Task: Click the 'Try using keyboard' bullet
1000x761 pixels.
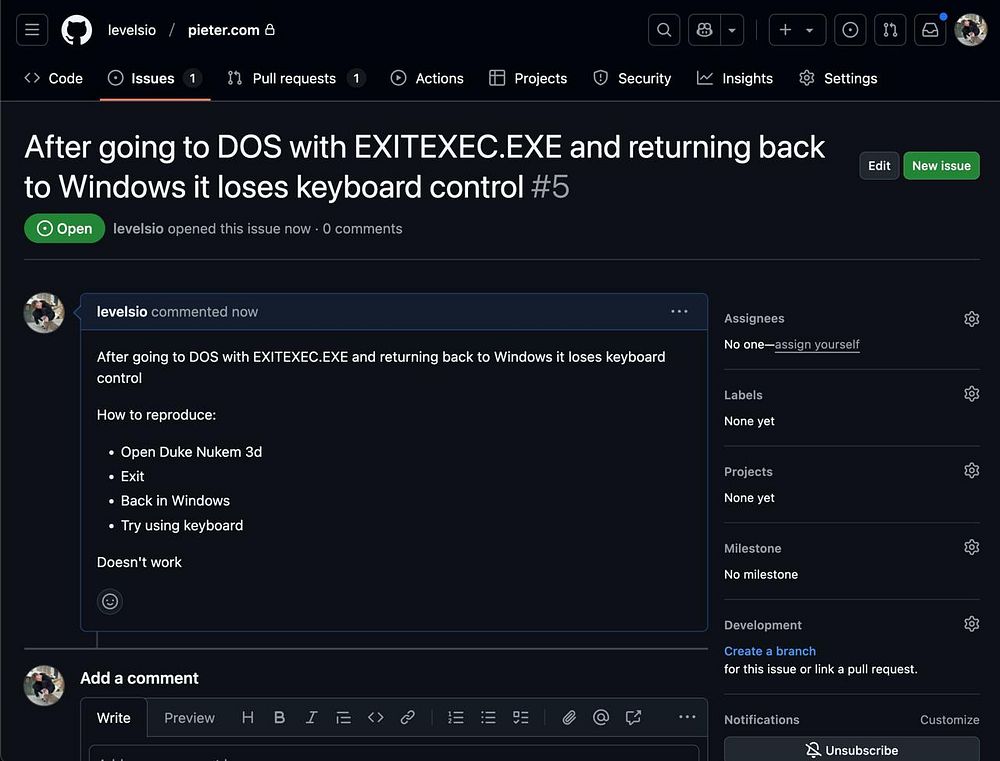Action: (182, 525)
